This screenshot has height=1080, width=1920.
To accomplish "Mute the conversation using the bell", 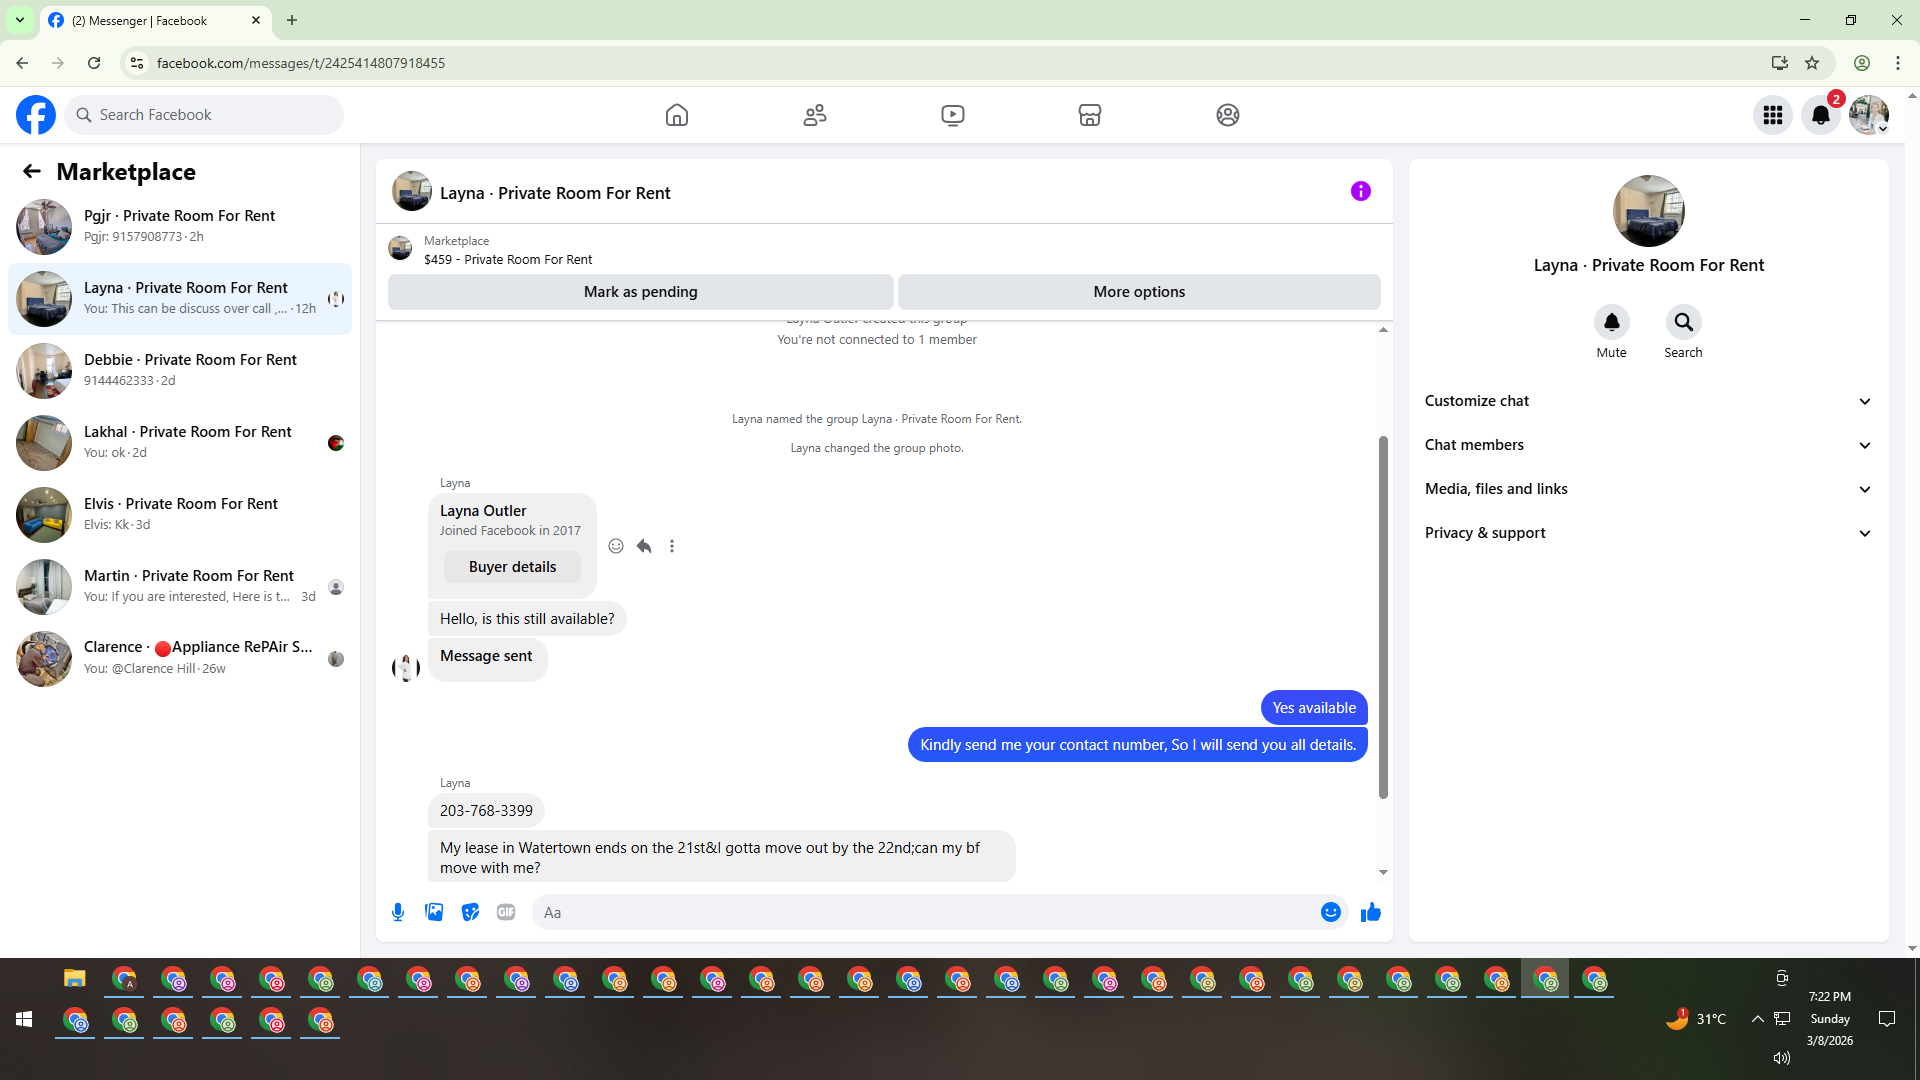I will pos(1611,322).
